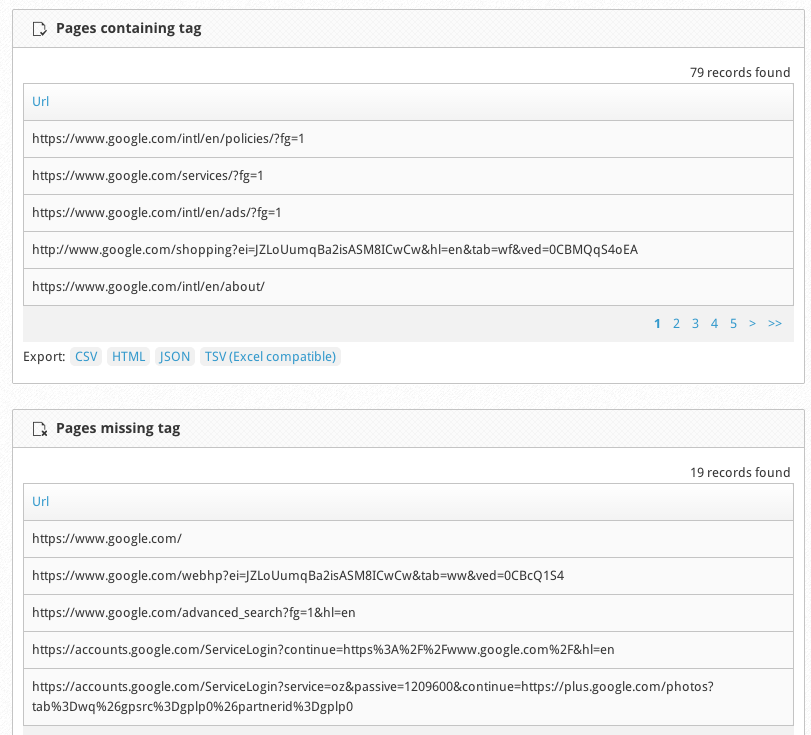The height and width of the screenshot is (735, 811).
Task: Click the Pages missing tag icon
Action: click(40, 429)
